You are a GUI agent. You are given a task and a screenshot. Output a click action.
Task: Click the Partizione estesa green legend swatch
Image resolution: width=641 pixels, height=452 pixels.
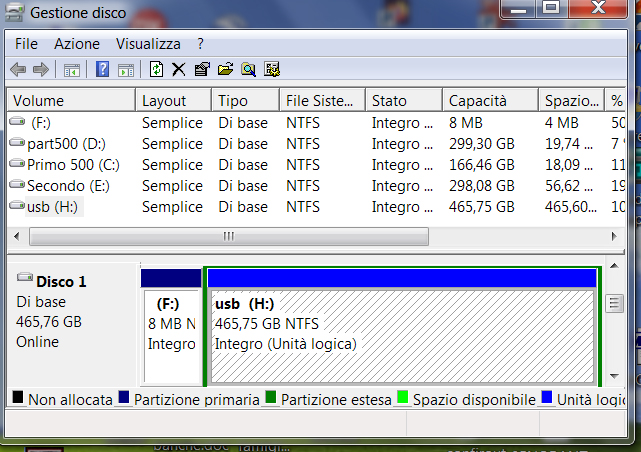[271, 397]
